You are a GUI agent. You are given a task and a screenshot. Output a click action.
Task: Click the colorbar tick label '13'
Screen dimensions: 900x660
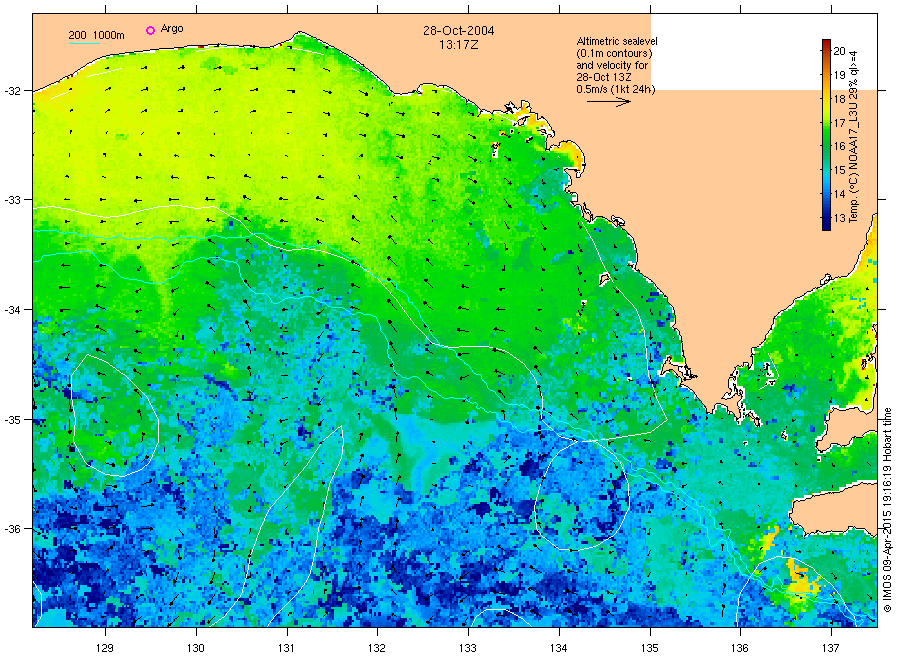click(x=839, y=218)
